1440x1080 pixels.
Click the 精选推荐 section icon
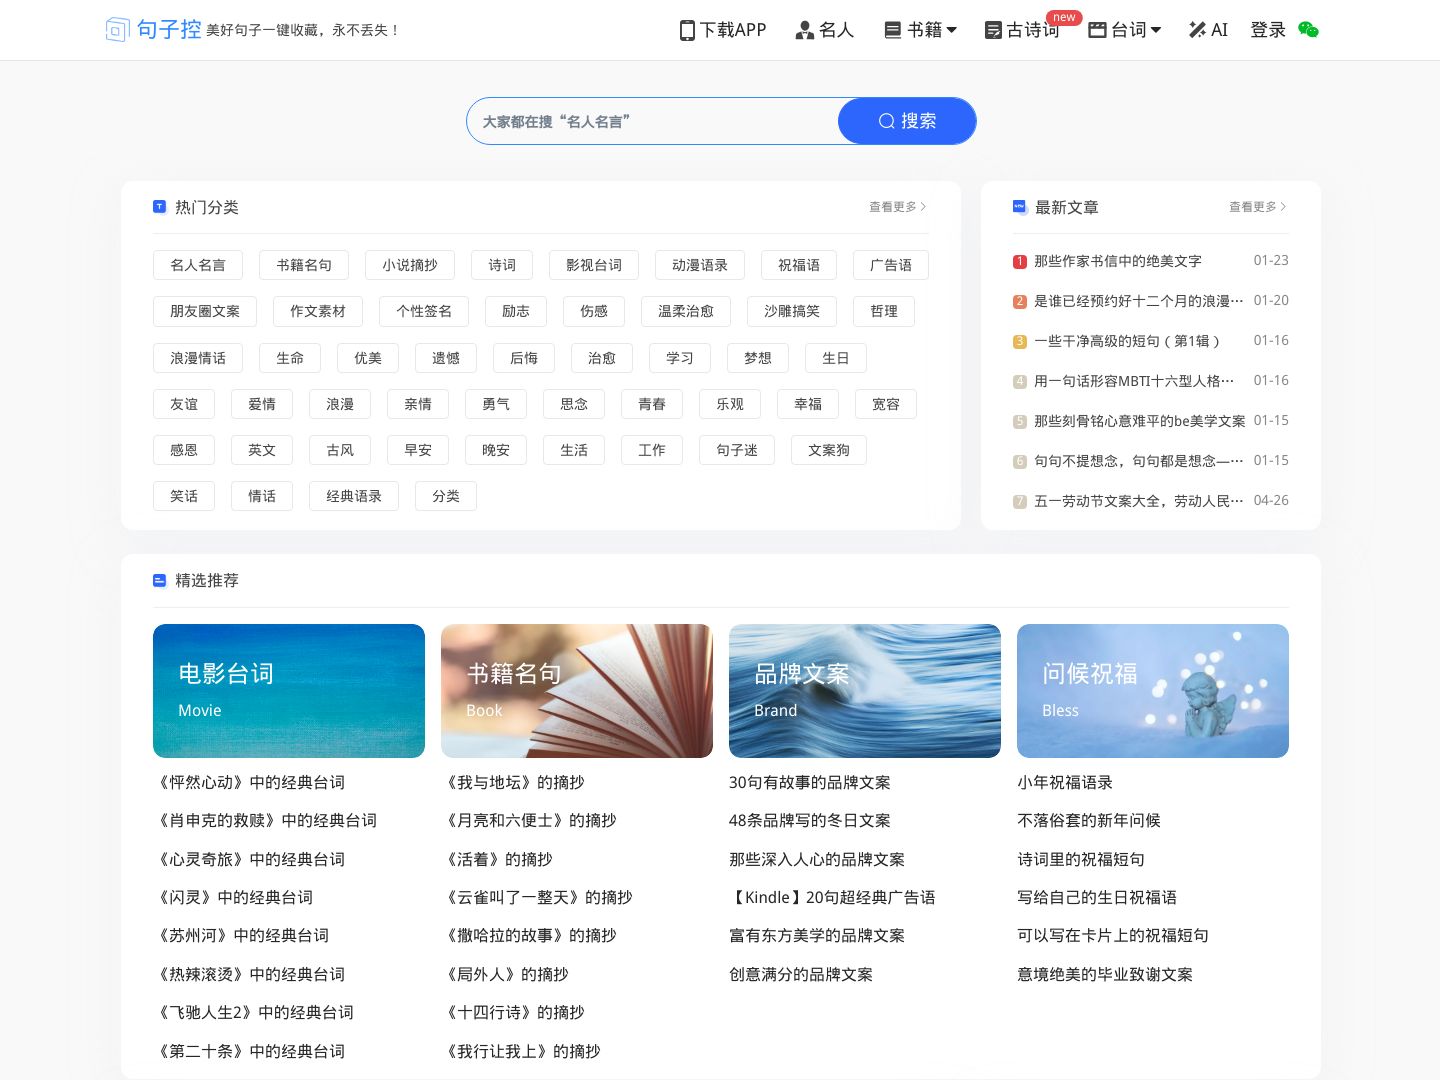point(159,580)
